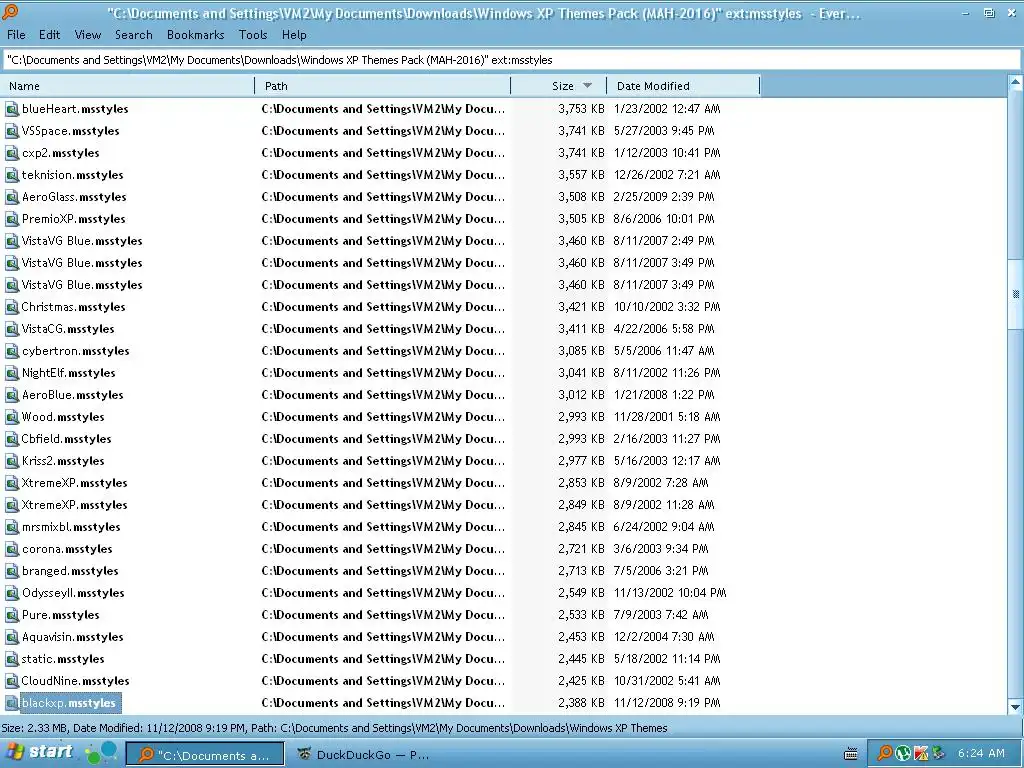This screenshot has height=768, width=1024.
Task: Open the Bookmarks menu
Action: coord(195,35)
